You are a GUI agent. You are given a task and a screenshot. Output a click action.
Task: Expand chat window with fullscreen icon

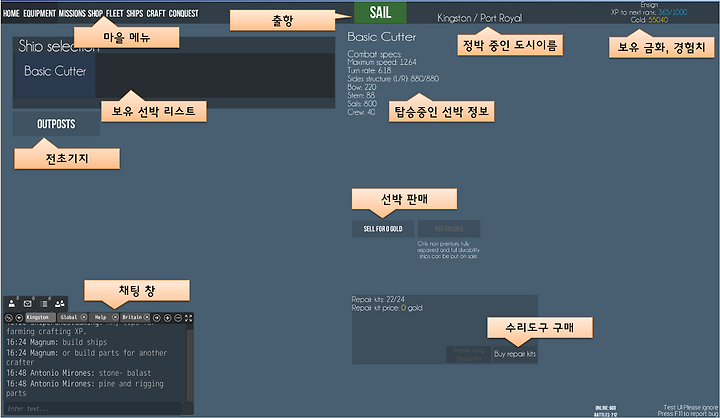pyautogui.click(x=189, y=318)
